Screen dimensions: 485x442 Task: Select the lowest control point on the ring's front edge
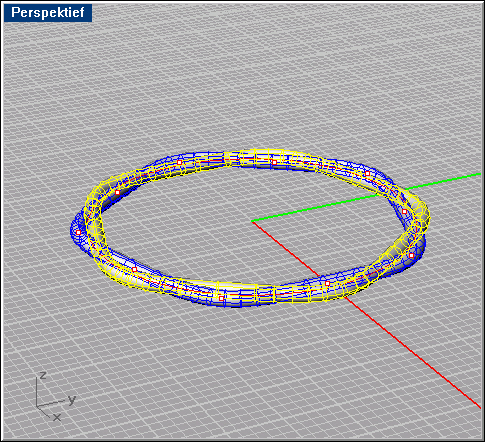point(221,298)
